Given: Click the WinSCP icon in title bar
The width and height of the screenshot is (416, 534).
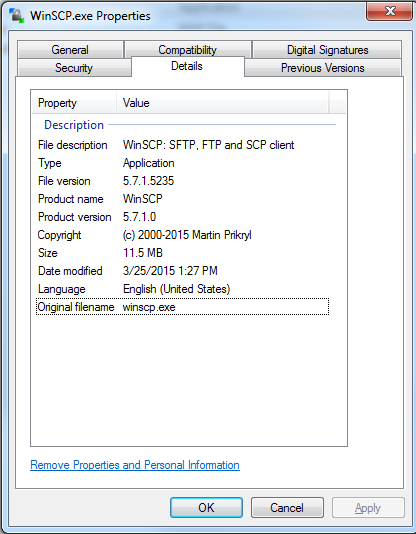Looking at the screenshot, I should pyautogui.click(x=17, y=15).
